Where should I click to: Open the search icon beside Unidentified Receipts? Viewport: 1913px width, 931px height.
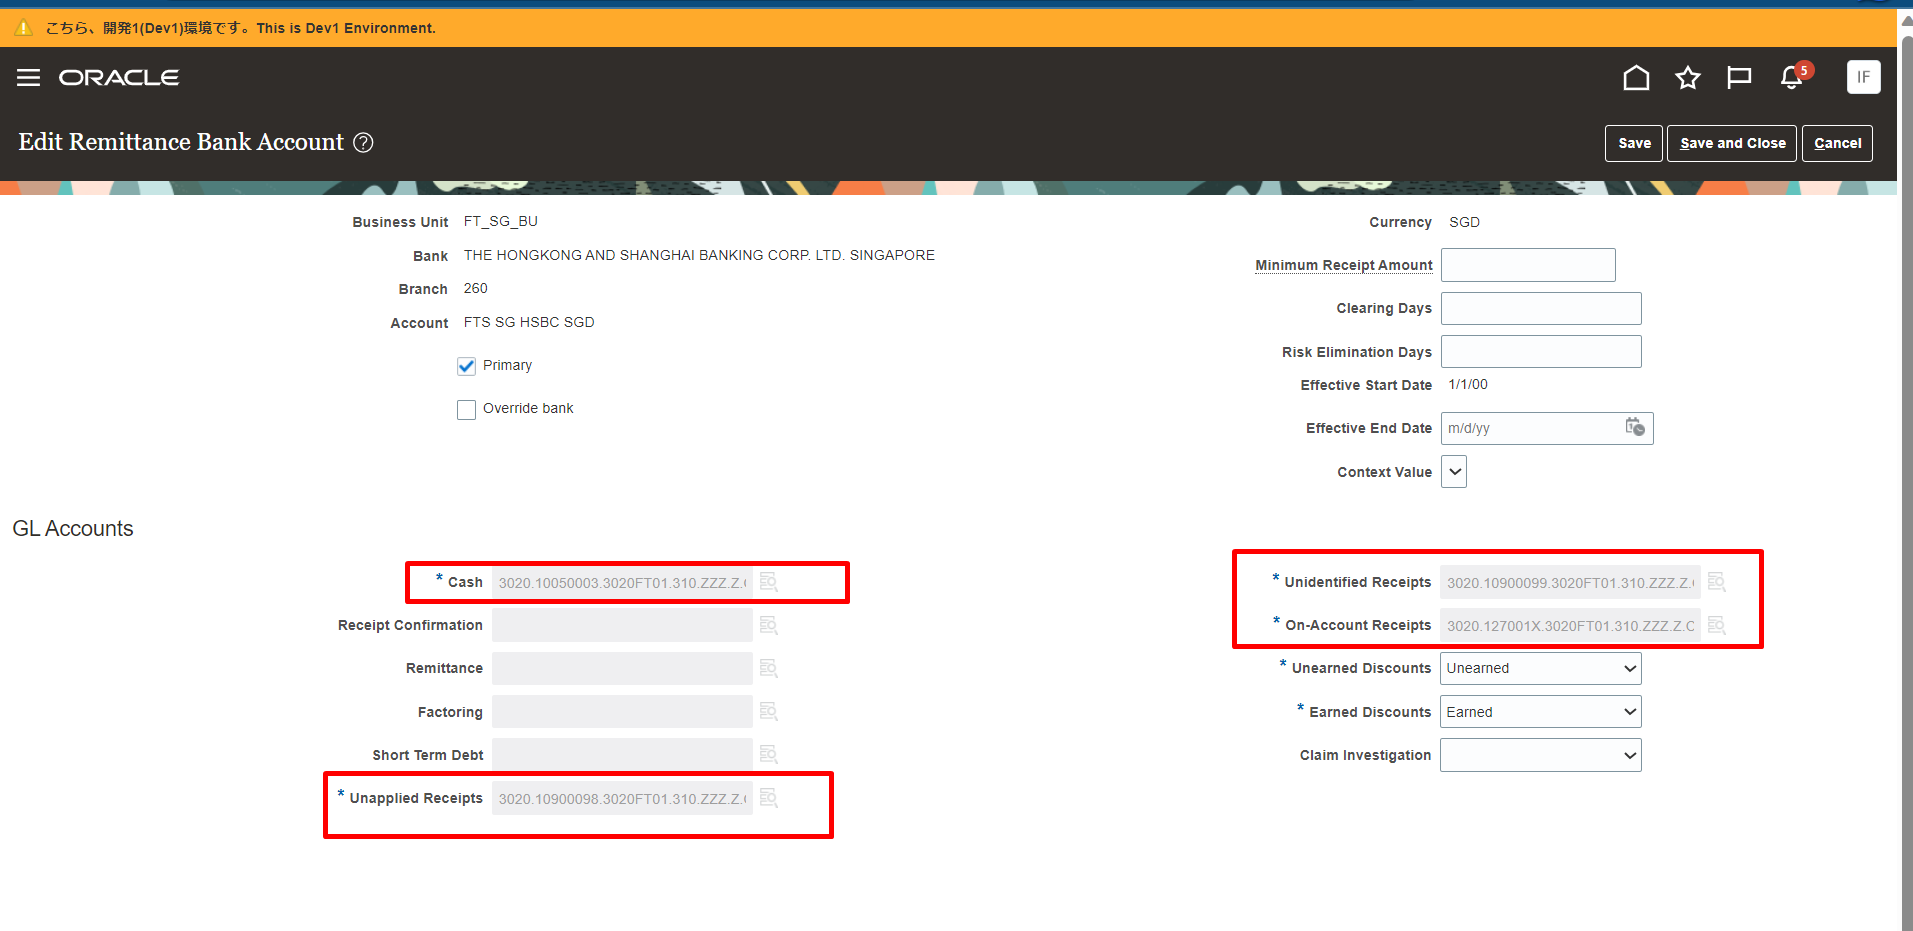1717,581
